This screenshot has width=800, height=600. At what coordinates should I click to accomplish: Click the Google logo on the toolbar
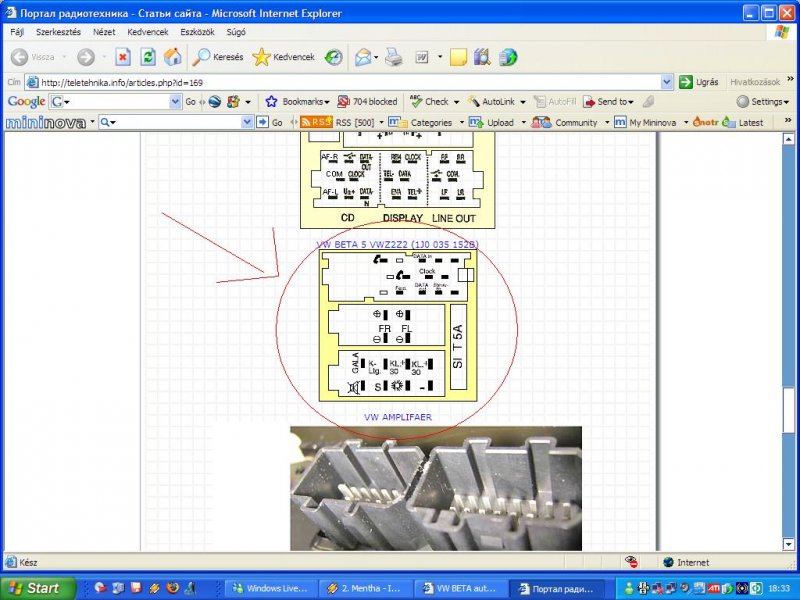click(27, 102)
